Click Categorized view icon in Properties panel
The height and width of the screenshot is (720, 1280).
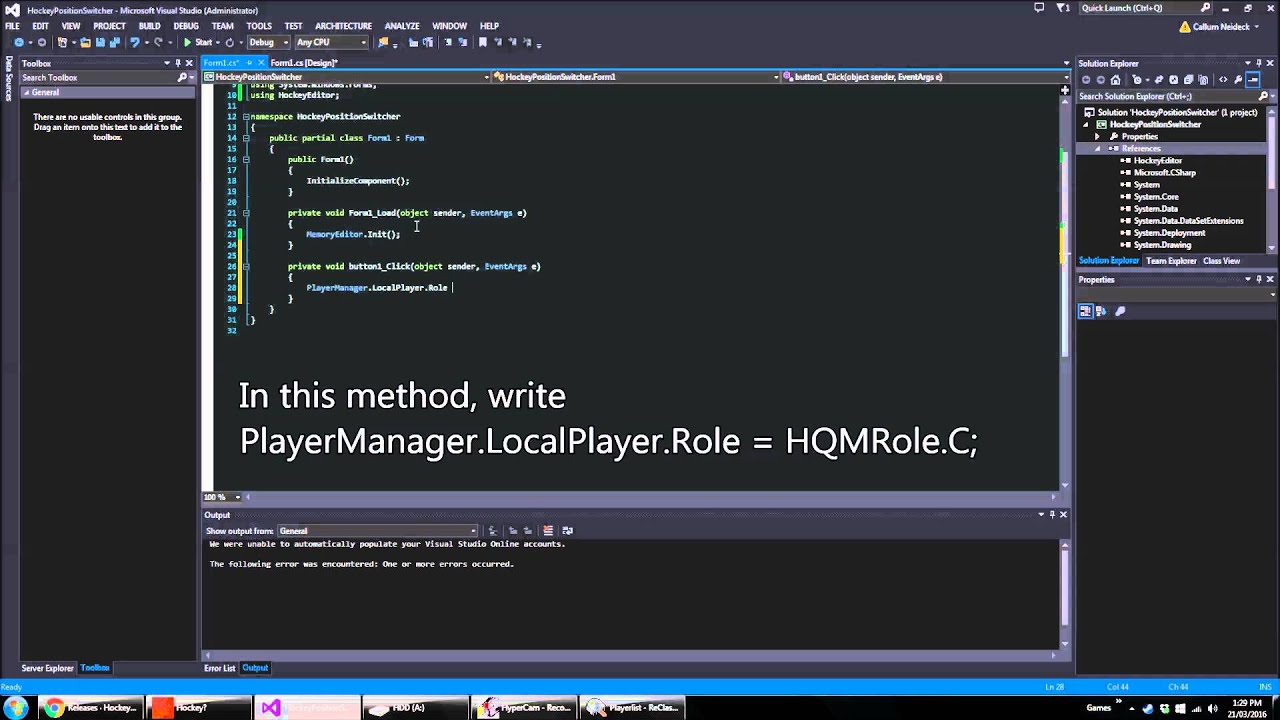pyautogui.click(x=1085, y=311)
